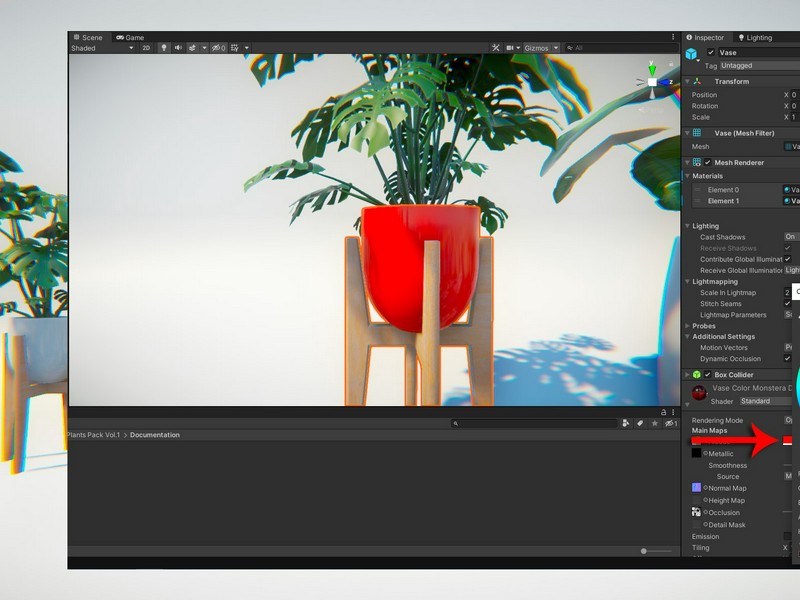800x600 pixels.
Task: Open the Cast Shadows dropdown
Action: coord(791,237)
